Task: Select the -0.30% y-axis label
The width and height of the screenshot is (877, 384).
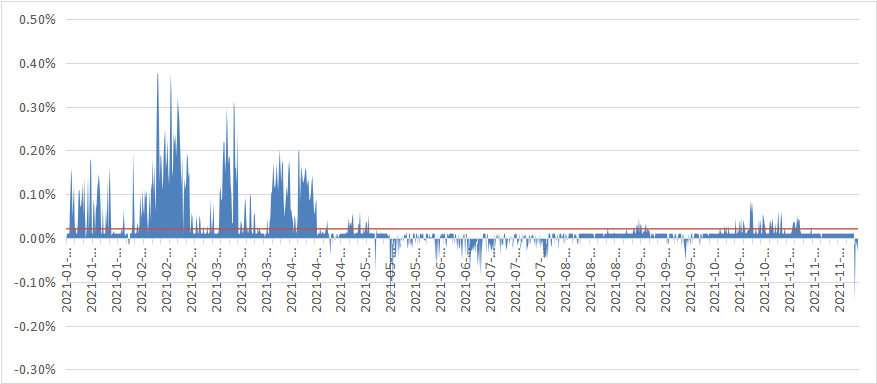Action: tap(36, 370)
